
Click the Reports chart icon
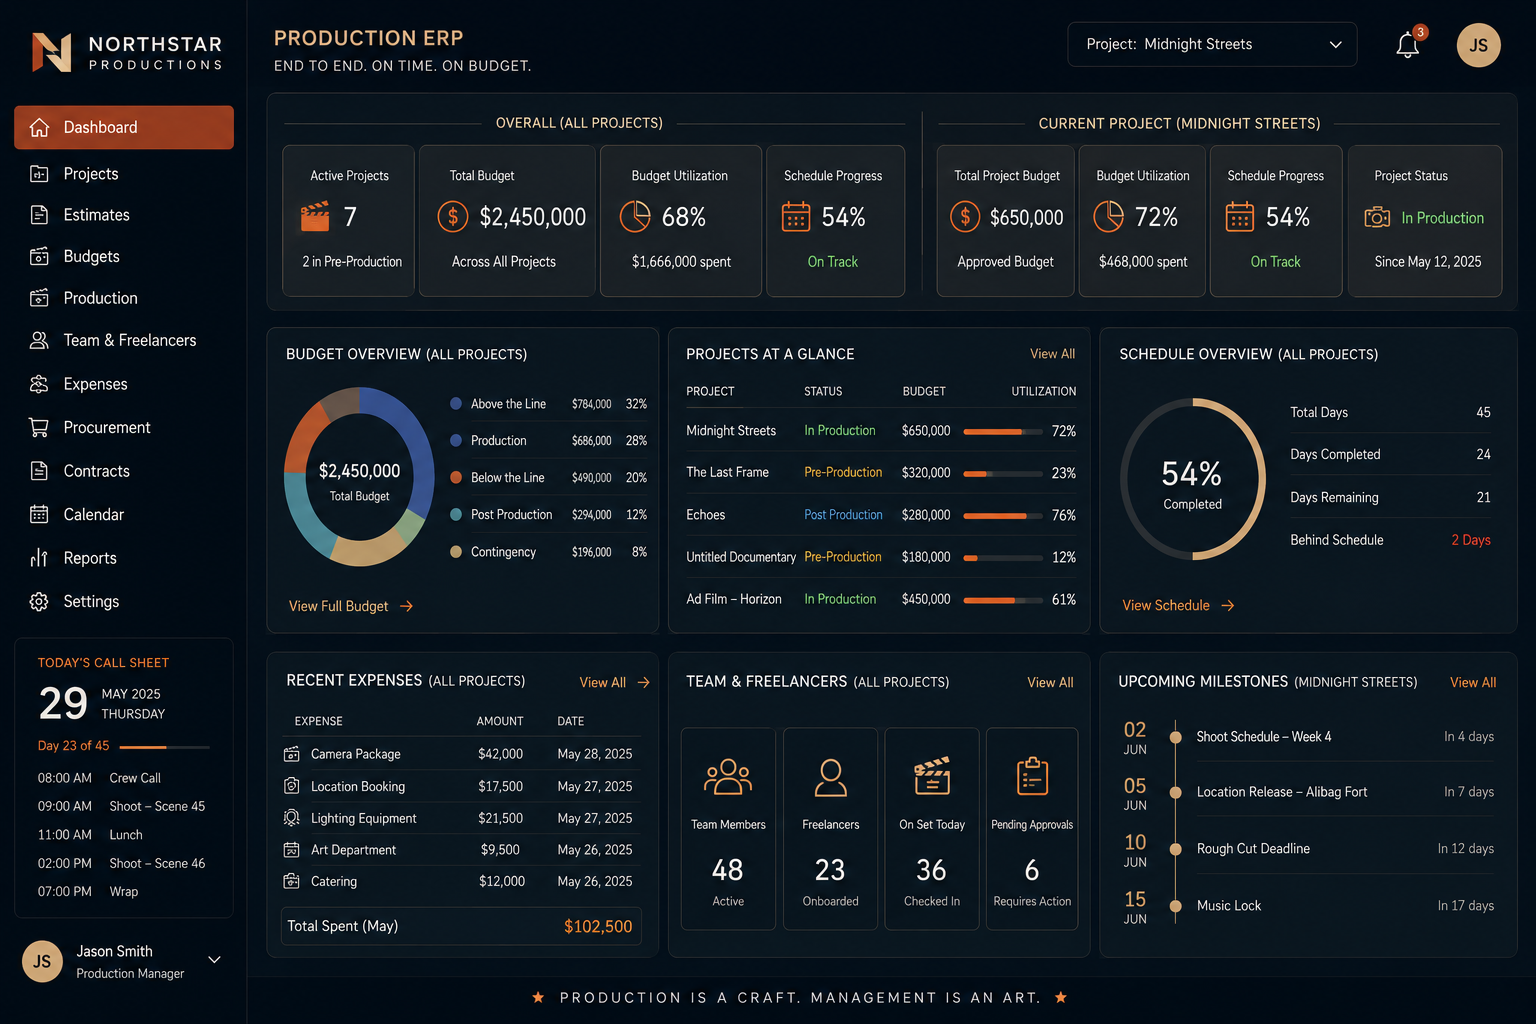(39, 558)
